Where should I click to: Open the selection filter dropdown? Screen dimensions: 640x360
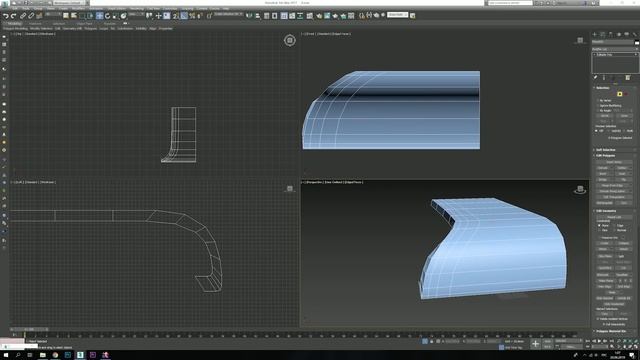pyautogui.click(x=53, y=14)
